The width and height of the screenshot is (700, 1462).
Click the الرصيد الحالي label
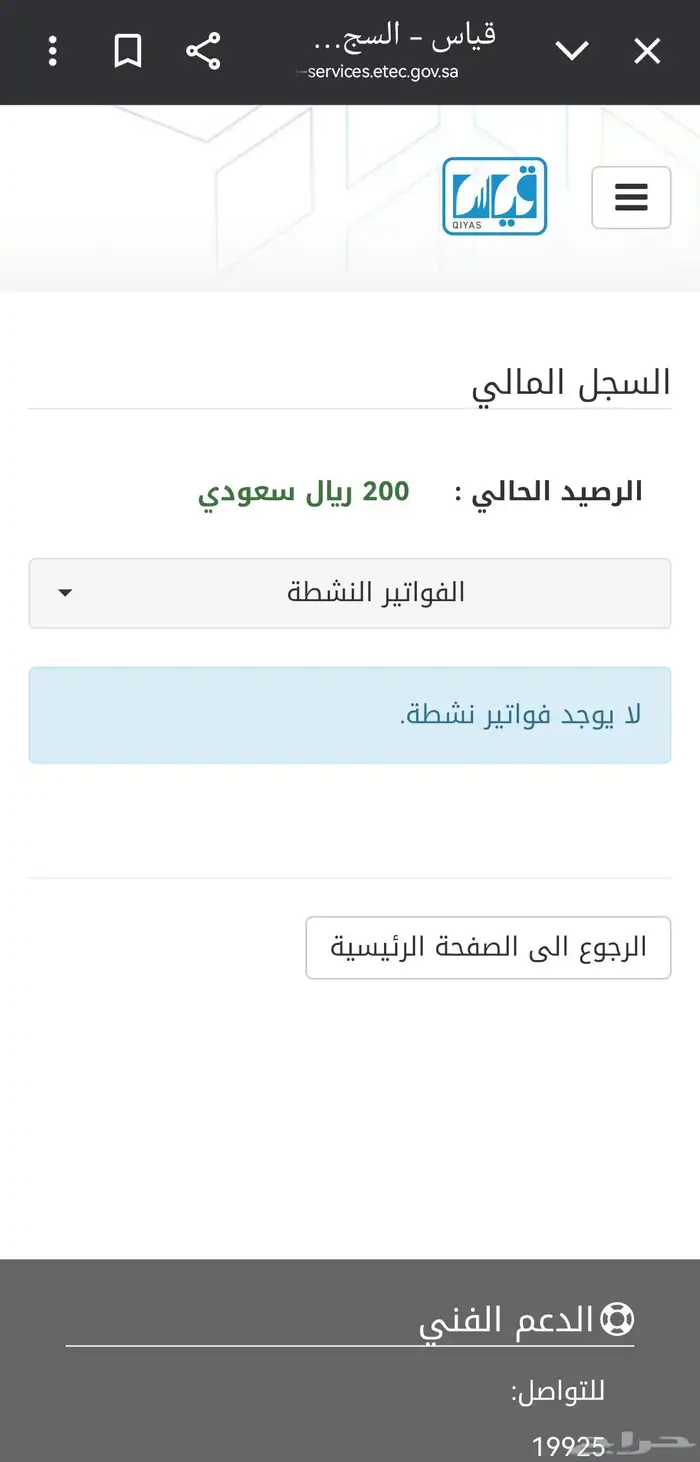tap(548, 492)
